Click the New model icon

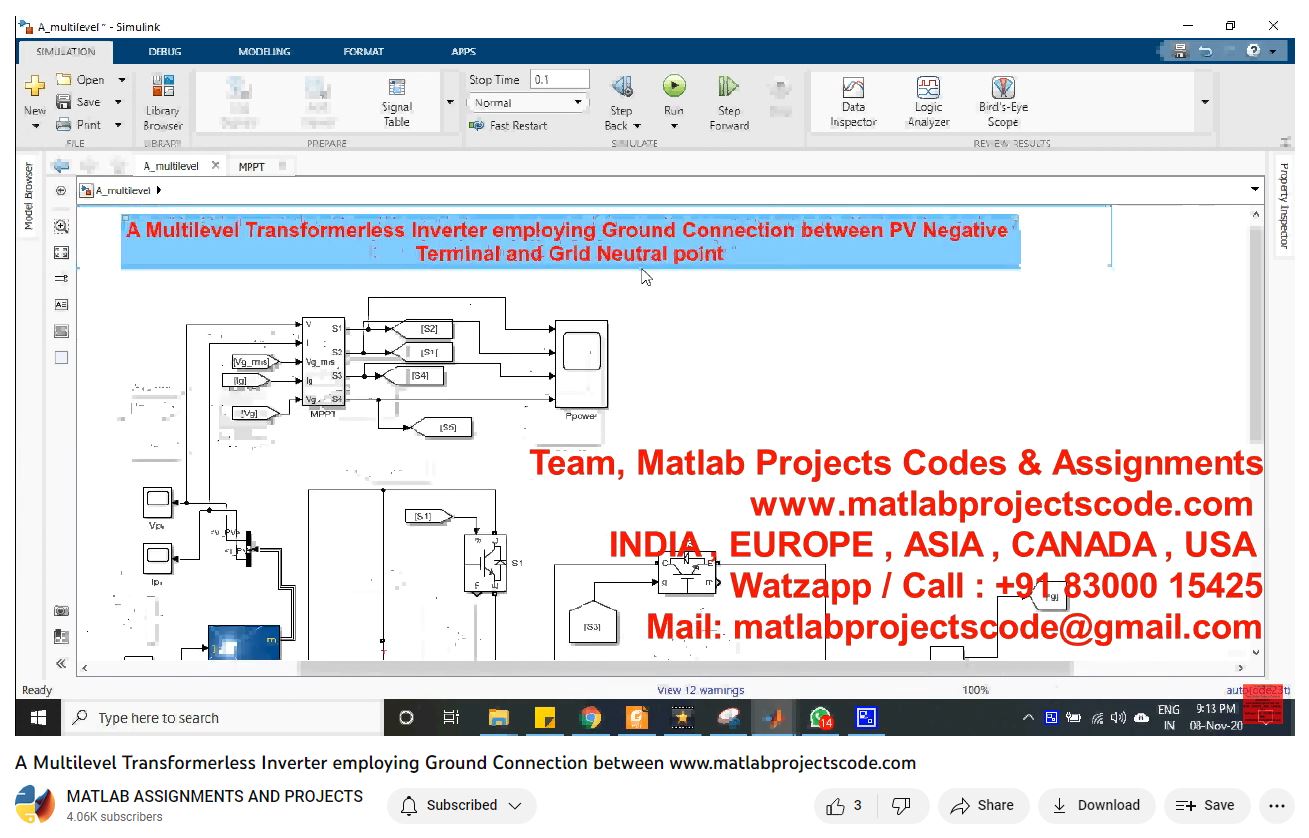coord(35,87)
